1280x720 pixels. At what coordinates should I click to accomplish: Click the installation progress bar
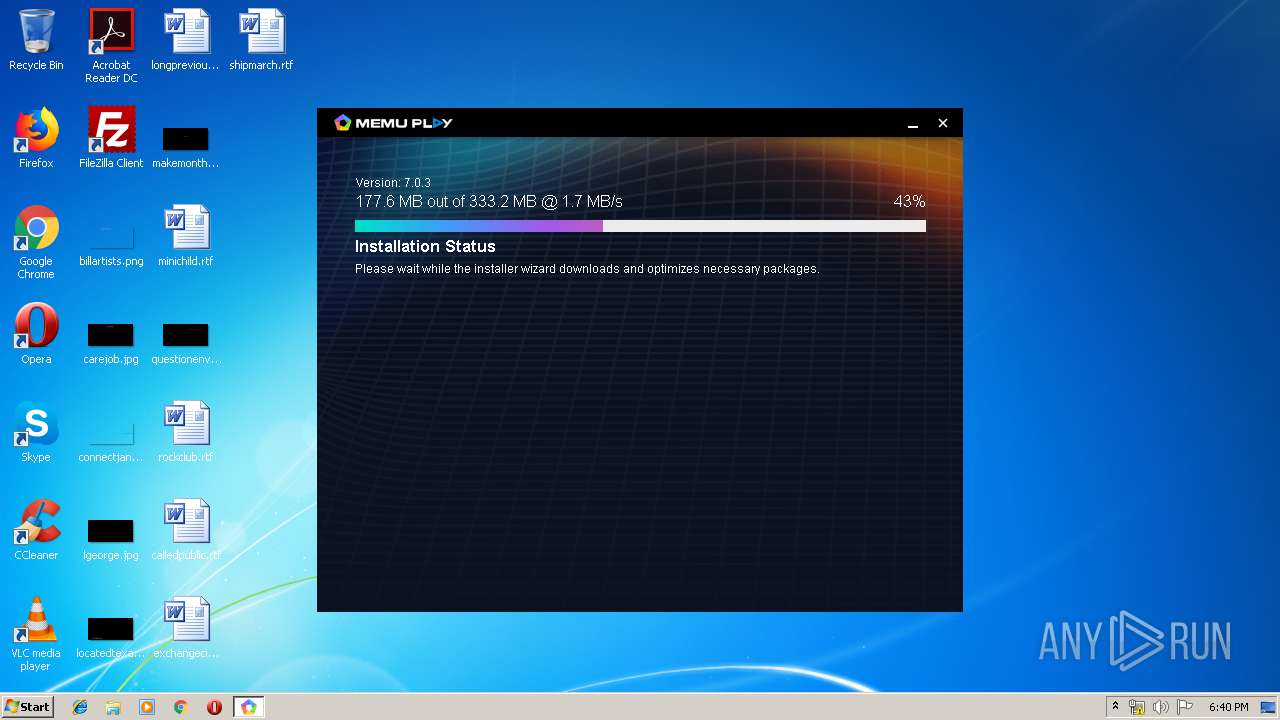(640, 226)
